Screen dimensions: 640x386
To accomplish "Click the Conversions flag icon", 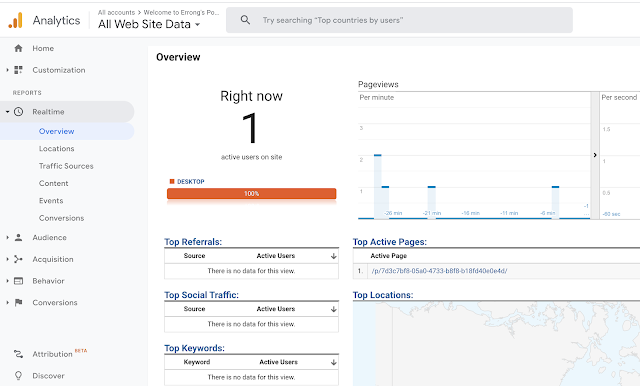I will 18,302.
